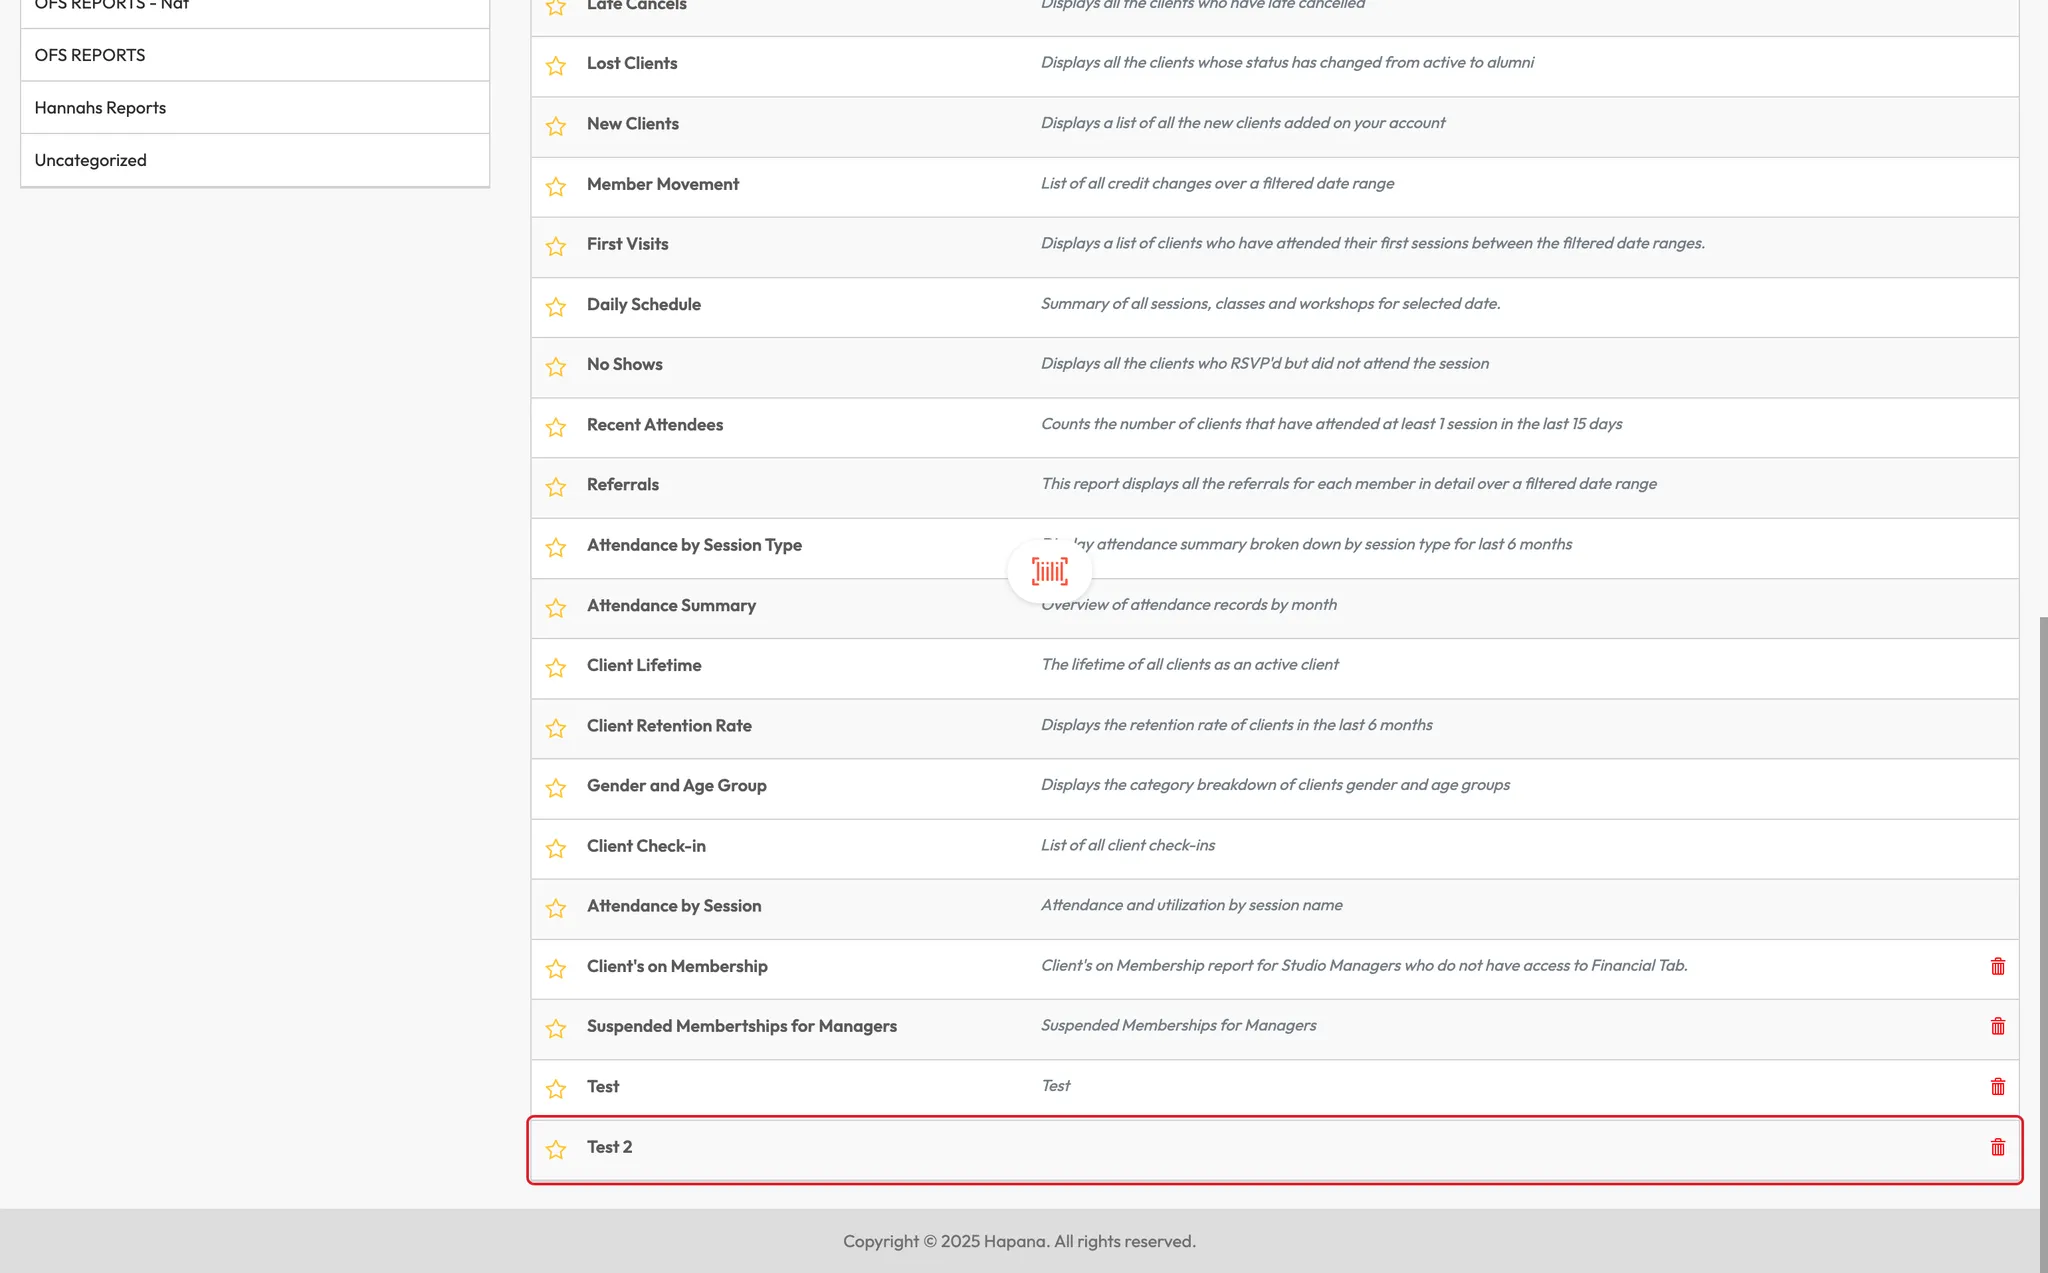Select Uncategorized in sidebar
Viewport: 2048px width, 1273px height.
(x=90, y=160)
